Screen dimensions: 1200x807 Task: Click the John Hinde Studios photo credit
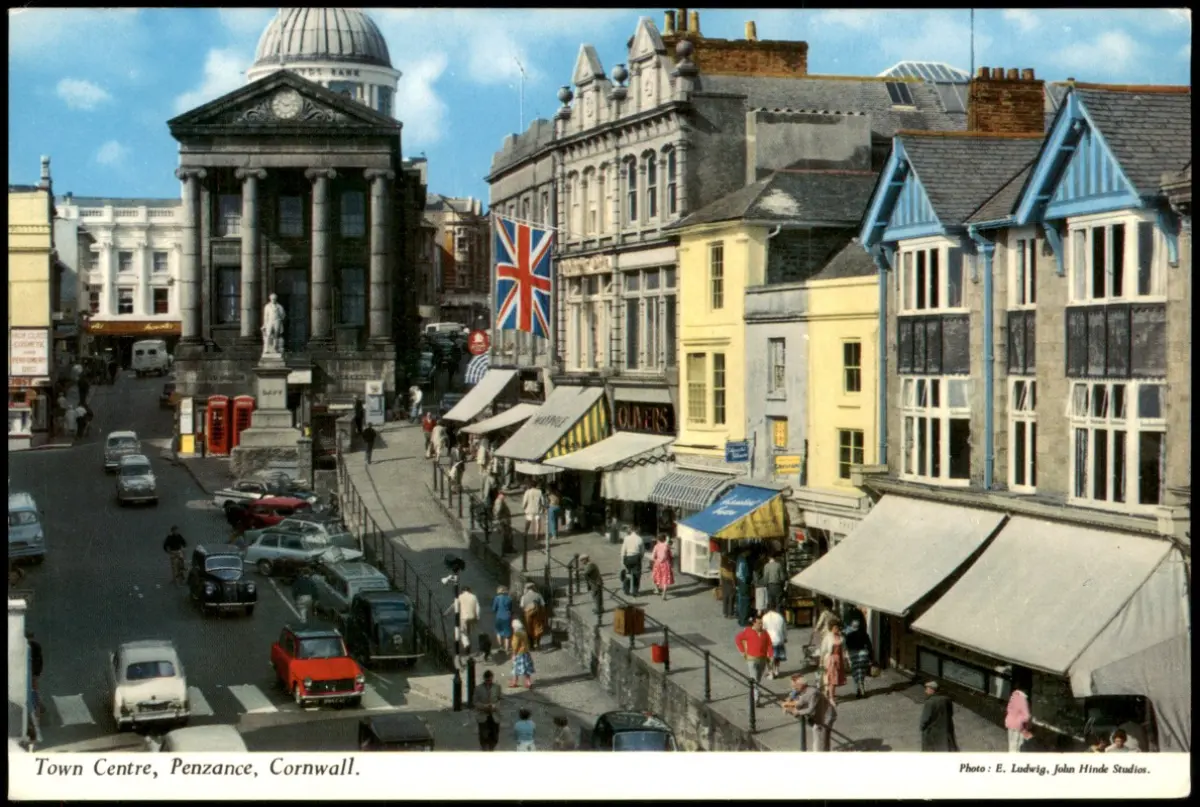[1053, 769]
